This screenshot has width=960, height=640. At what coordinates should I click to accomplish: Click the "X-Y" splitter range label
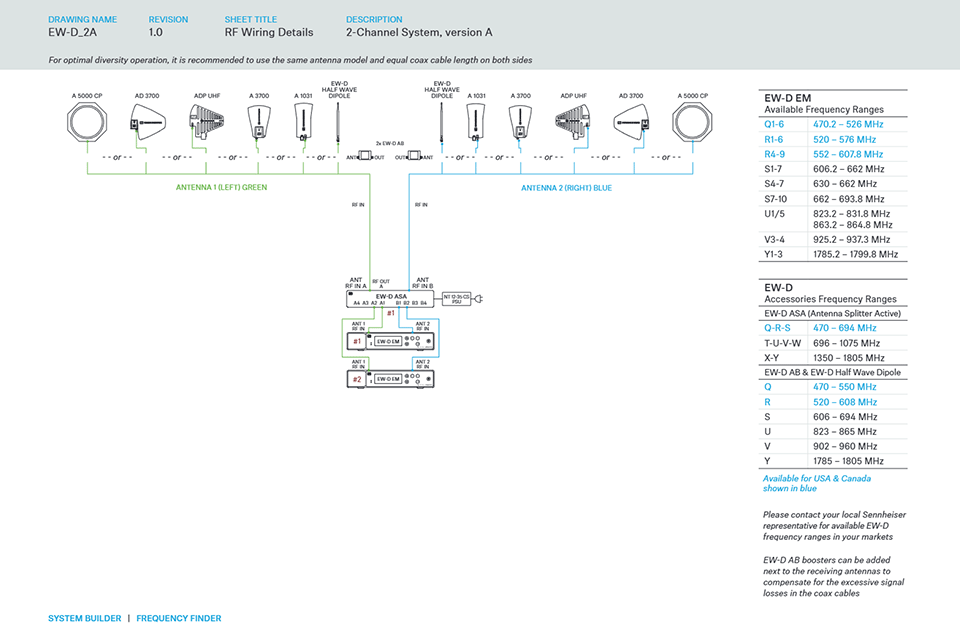click(771, 358)
